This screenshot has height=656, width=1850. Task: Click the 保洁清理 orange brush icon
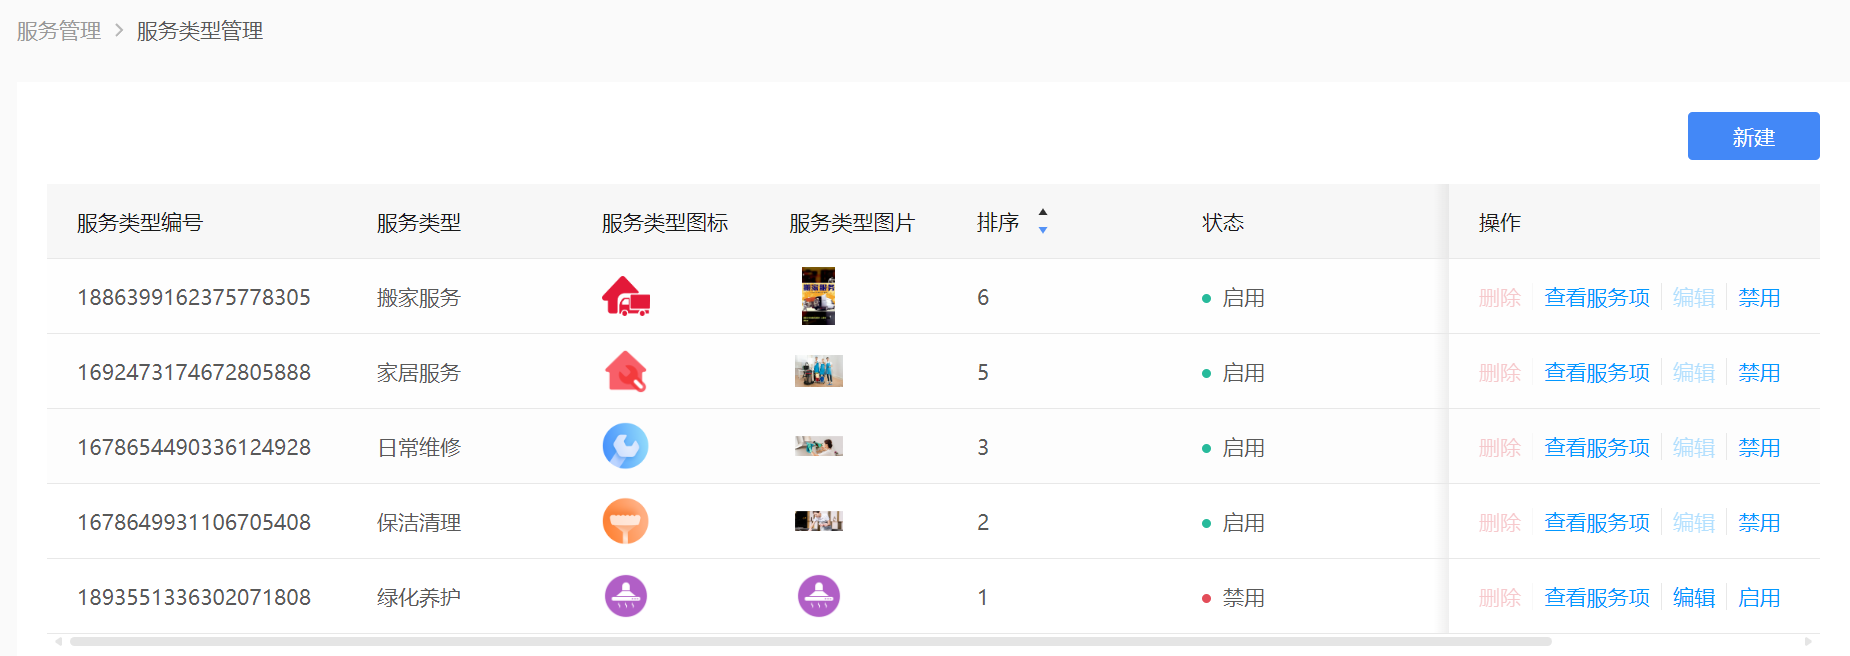[x=626, y=521]
